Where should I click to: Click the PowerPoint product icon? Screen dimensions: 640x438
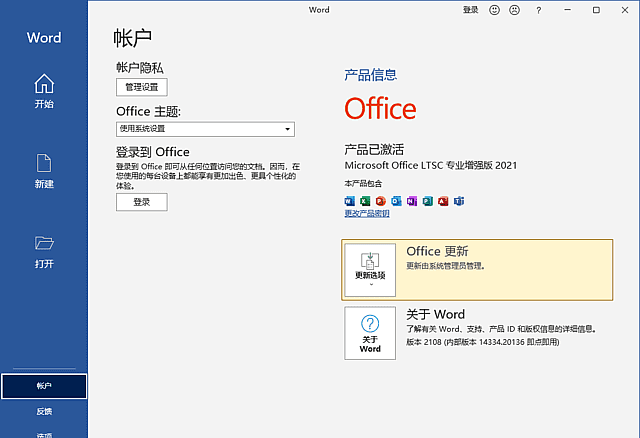point(381,201)
